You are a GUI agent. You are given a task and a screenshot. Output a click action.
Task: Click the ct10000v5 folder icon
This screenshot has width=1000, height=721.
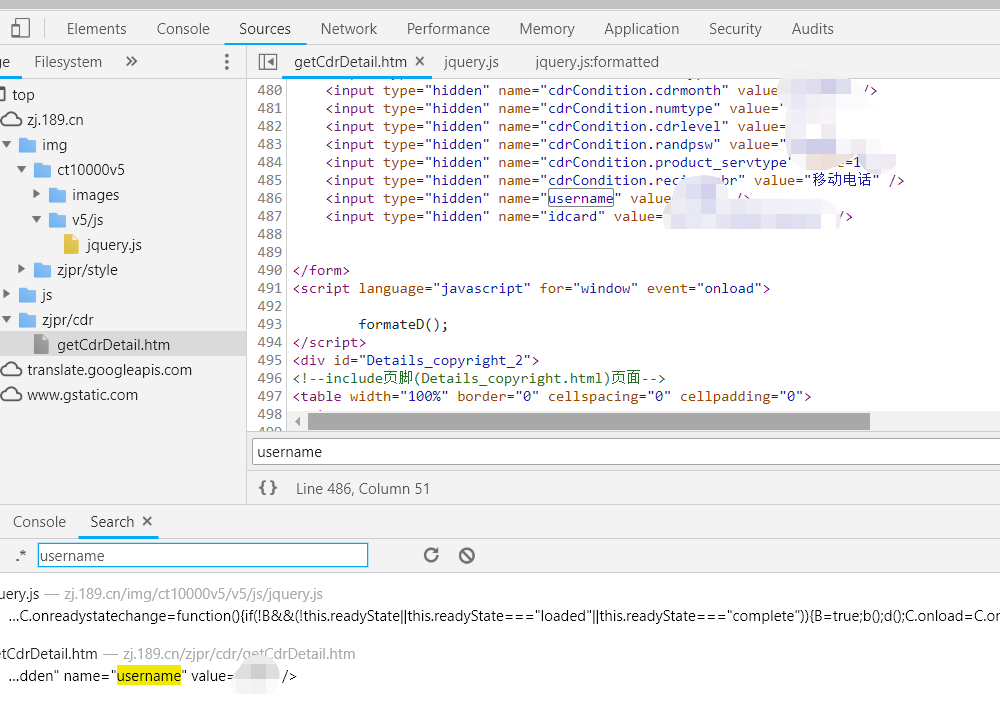point(42,170)
